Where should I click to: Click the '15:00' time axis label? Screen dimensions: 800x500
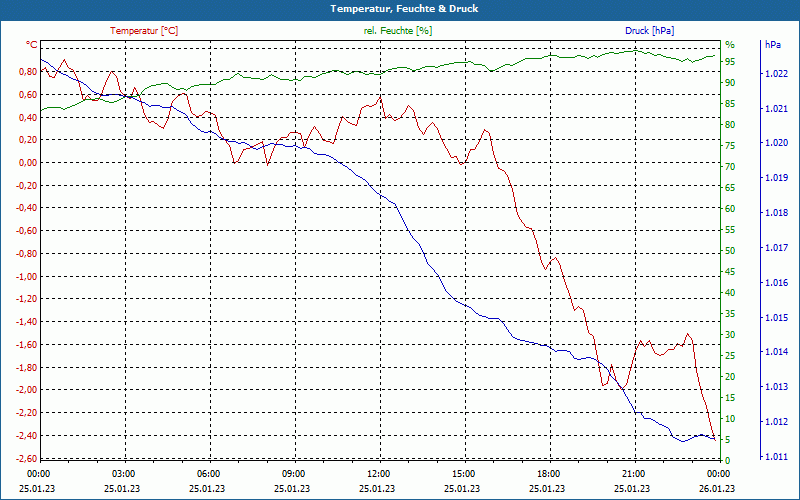click(x=462, y=473)
